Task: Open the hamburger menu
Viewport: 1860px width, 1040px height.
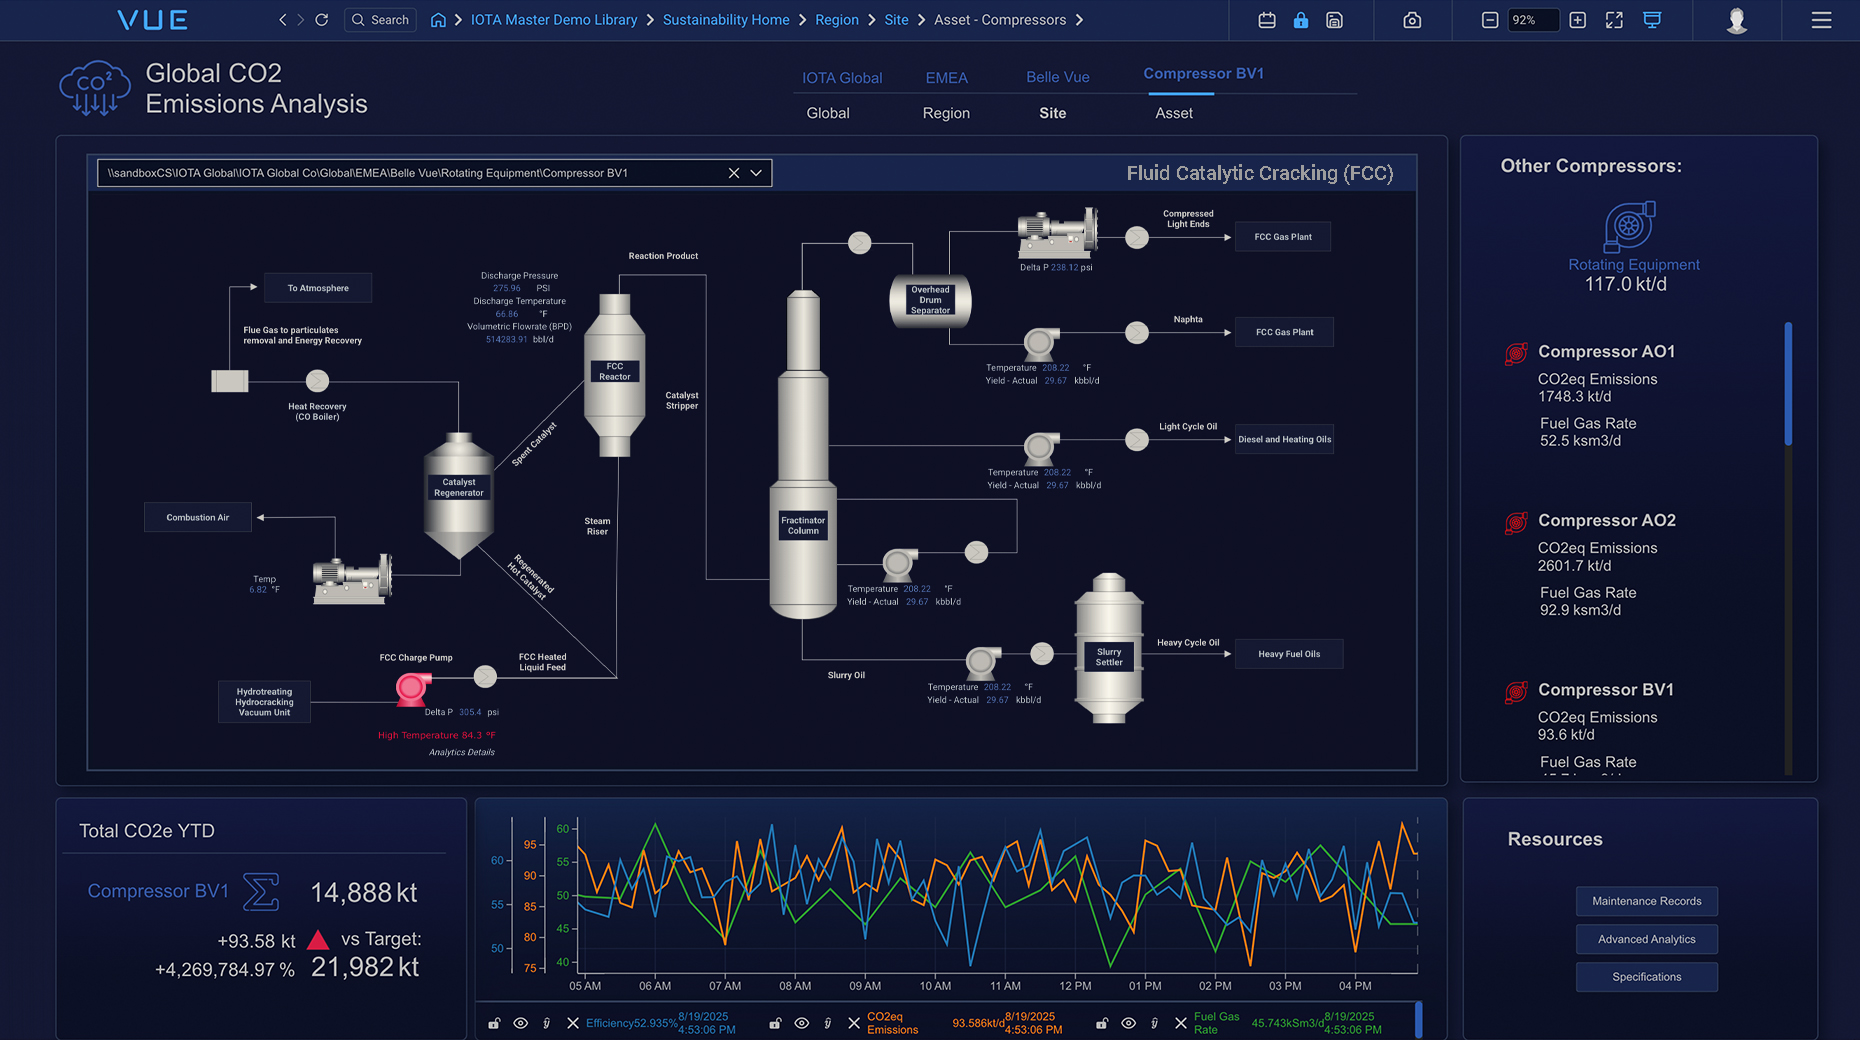Action: 1821,20
